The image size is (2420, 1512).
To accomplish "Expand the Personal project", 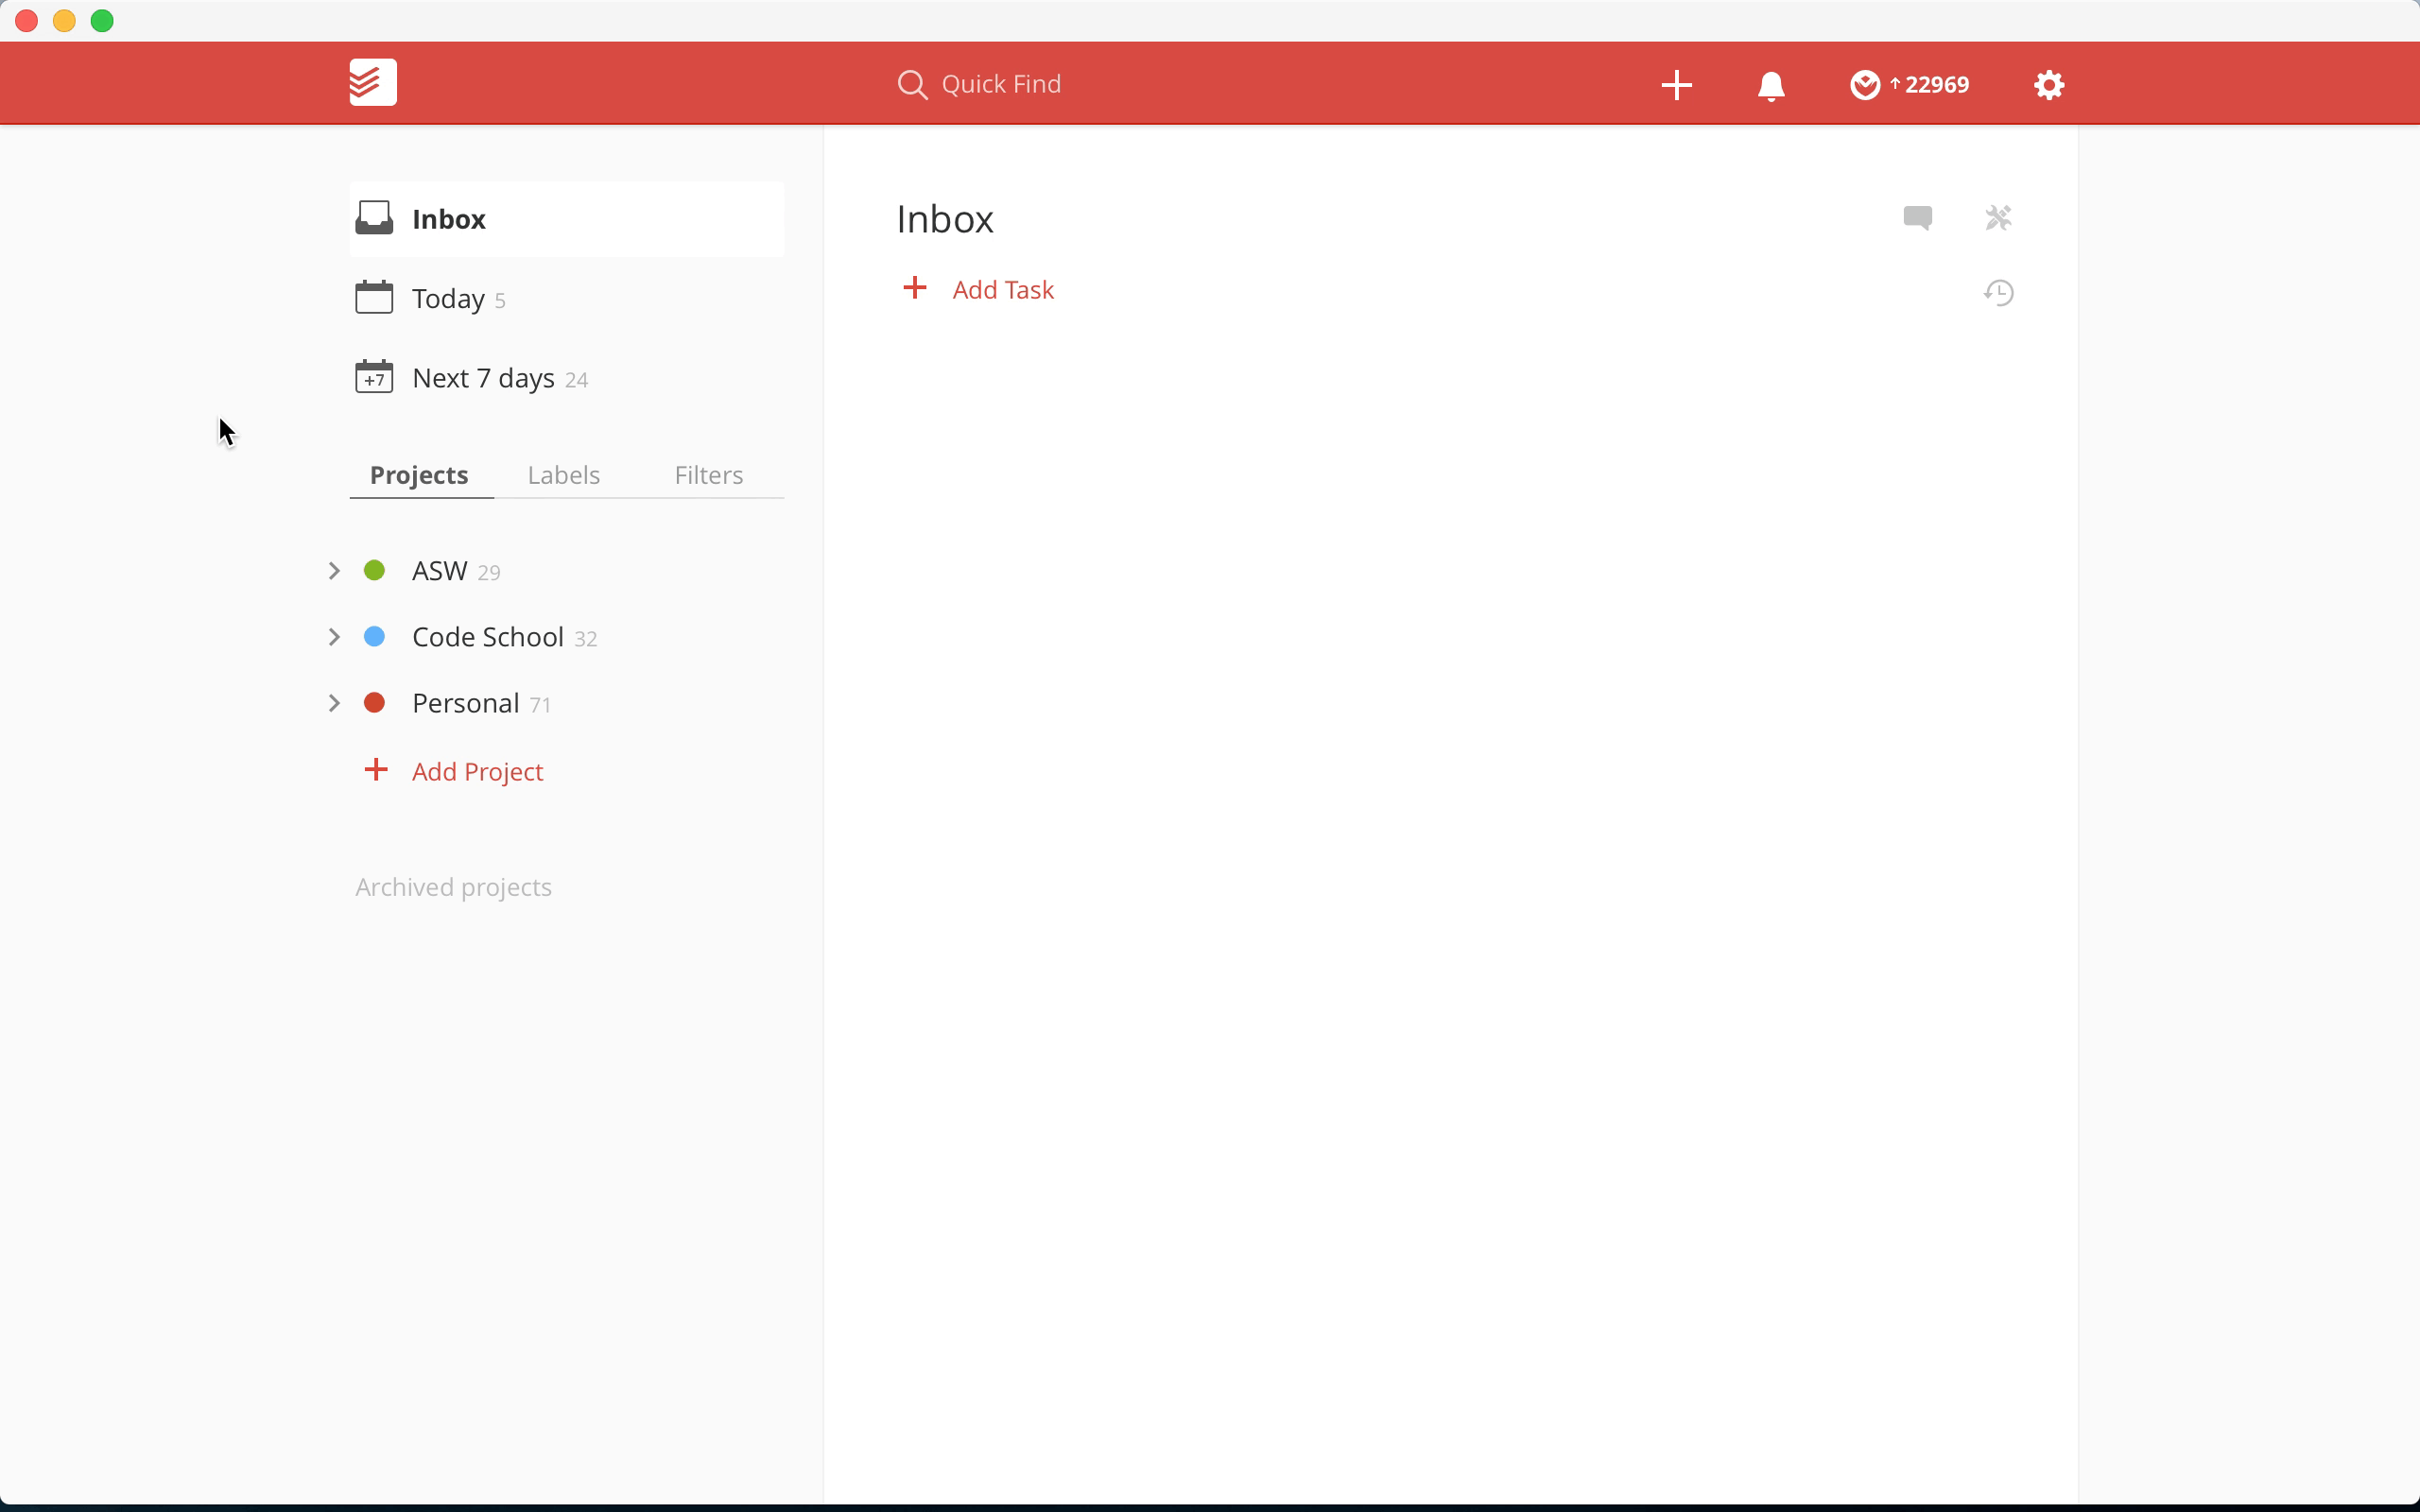I will click(334, 703).
